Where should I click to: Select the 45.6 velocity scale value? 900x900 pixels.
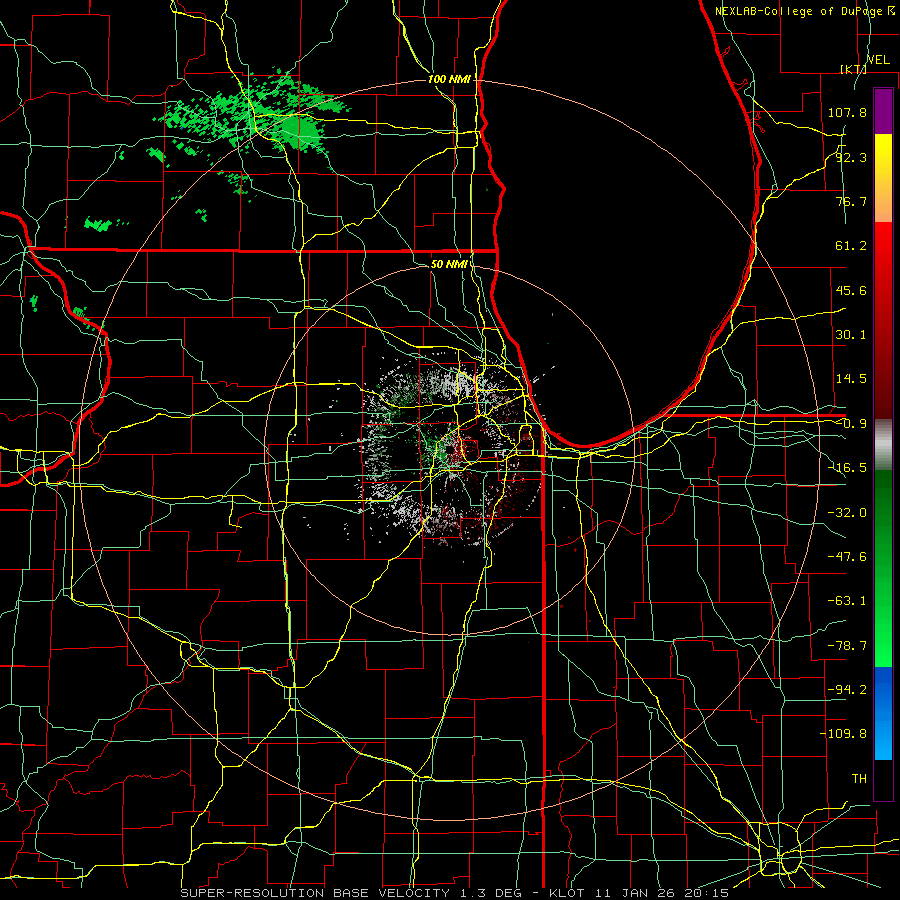[851, 290]
